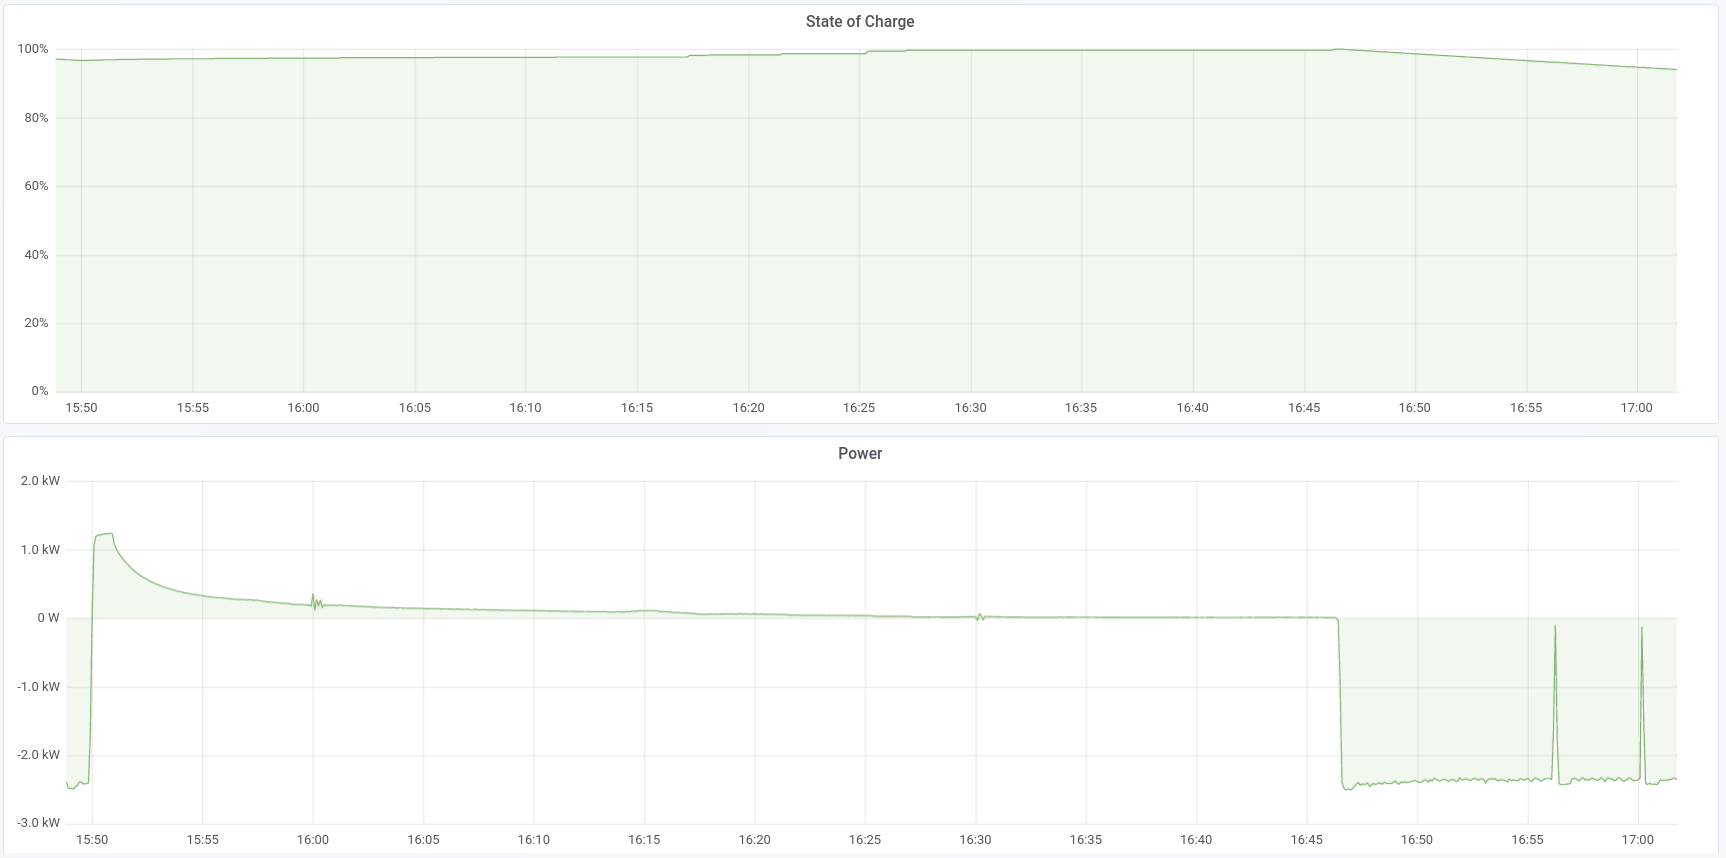Click the 0 W y-axis label
The height and width of the screenshot is (858, 1726).
pos(48,618)
